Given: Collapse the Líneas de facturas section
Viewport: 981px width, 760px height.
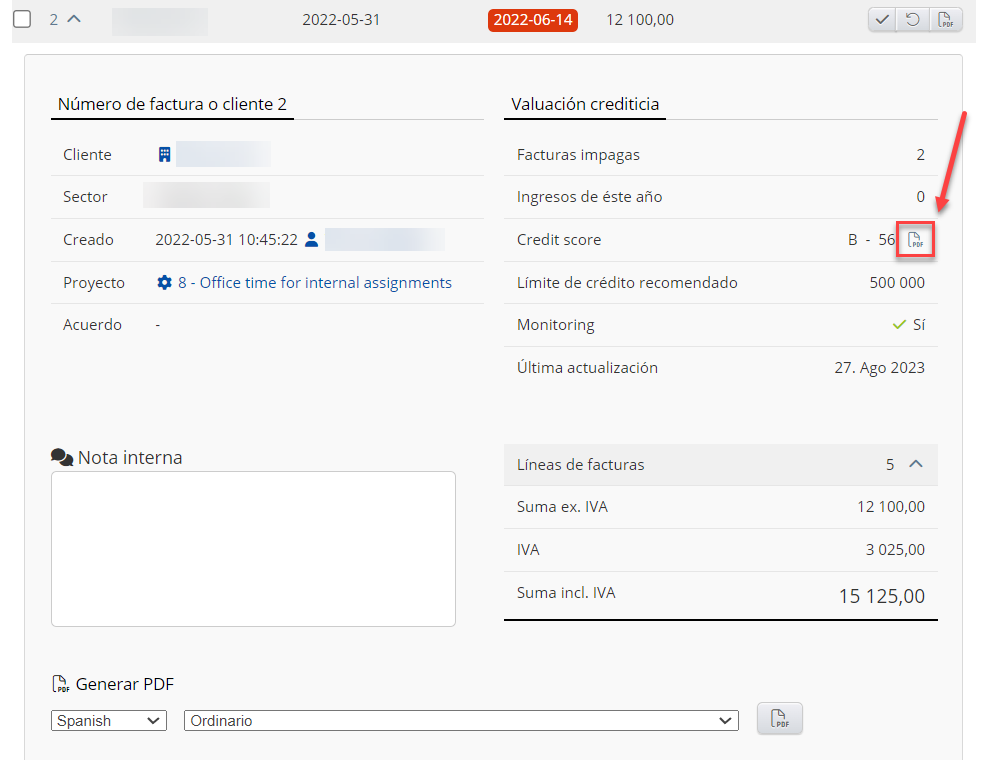Looking at the screenshot, I should pos(915,464).
